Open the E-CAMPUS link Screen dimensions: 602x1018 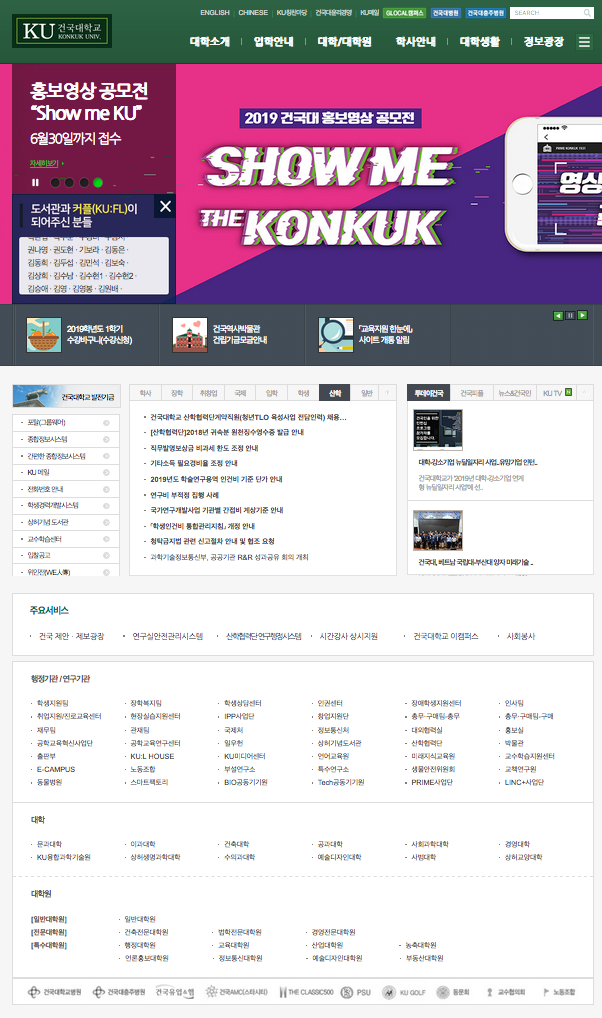[x=56, y=769]
